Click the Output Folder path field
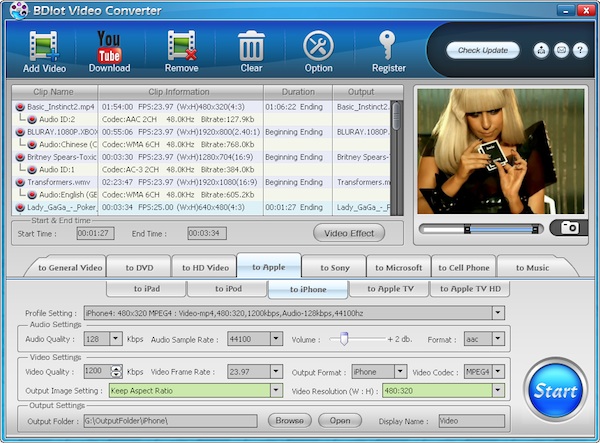This screenshot has height=443, width=600. (171, 421)
